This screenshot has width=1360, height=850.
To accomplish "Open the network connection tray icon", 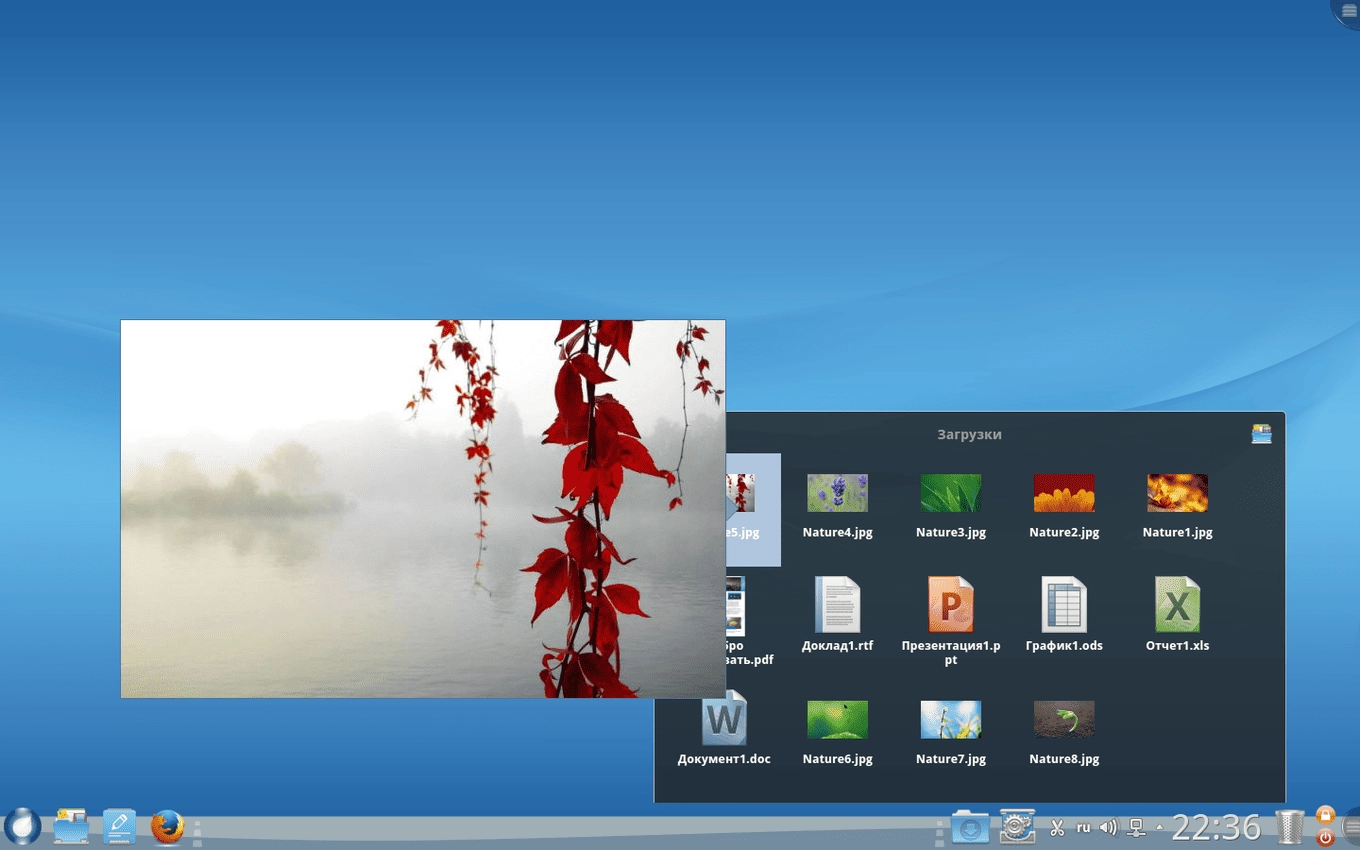I will 1136,828.
